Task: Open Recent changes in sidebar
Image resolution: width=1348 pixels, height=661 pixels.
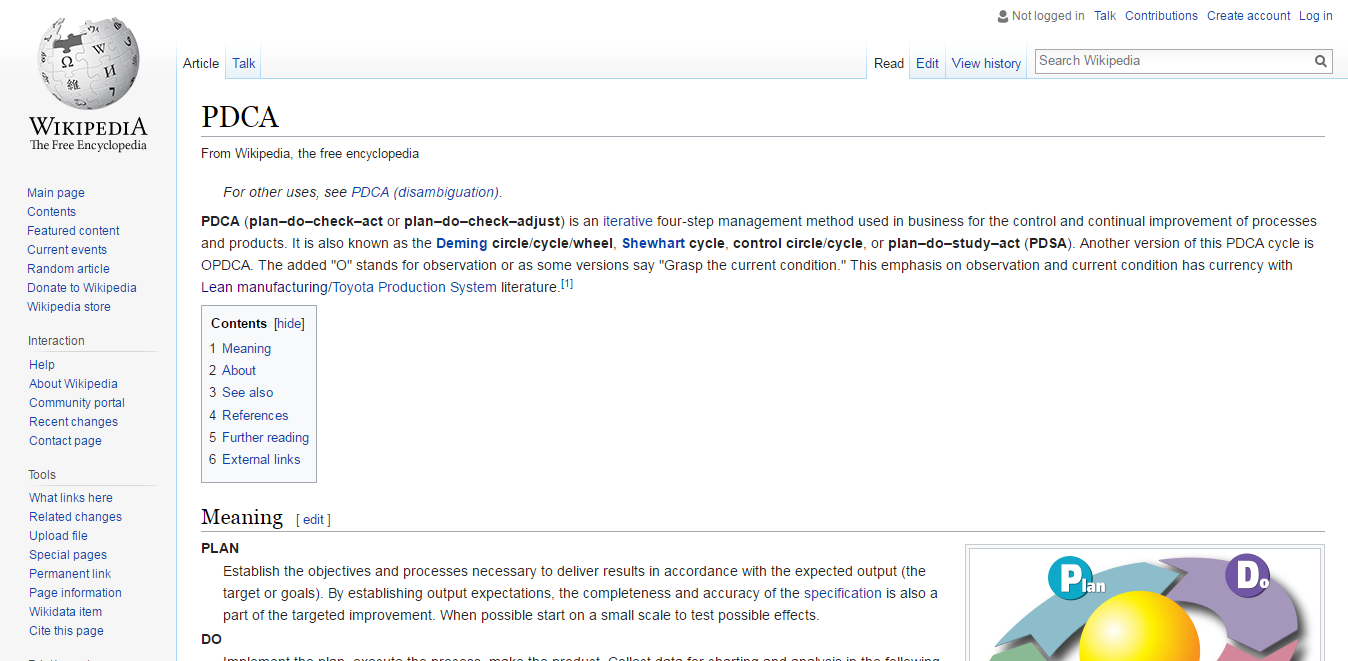Action: point(73,422)
